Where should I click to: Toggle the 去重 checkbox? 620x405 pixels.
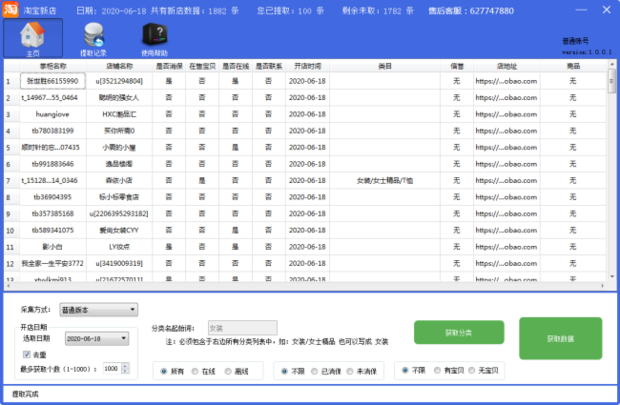pyautogui.click(x=26, y=354)
